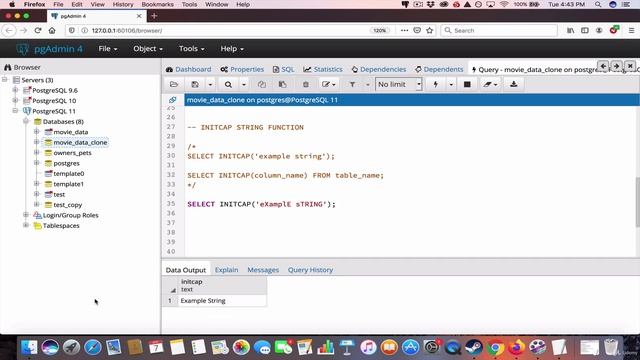Click the connection status link icon

point(173,100)
